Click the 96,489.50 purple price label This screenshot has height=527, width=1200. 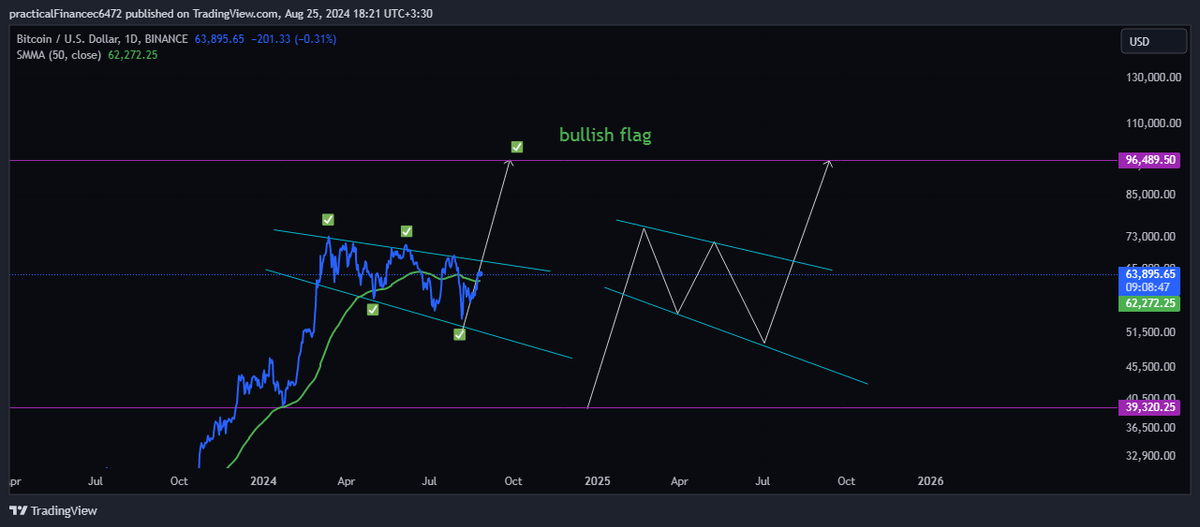(x=1152, y=160)
